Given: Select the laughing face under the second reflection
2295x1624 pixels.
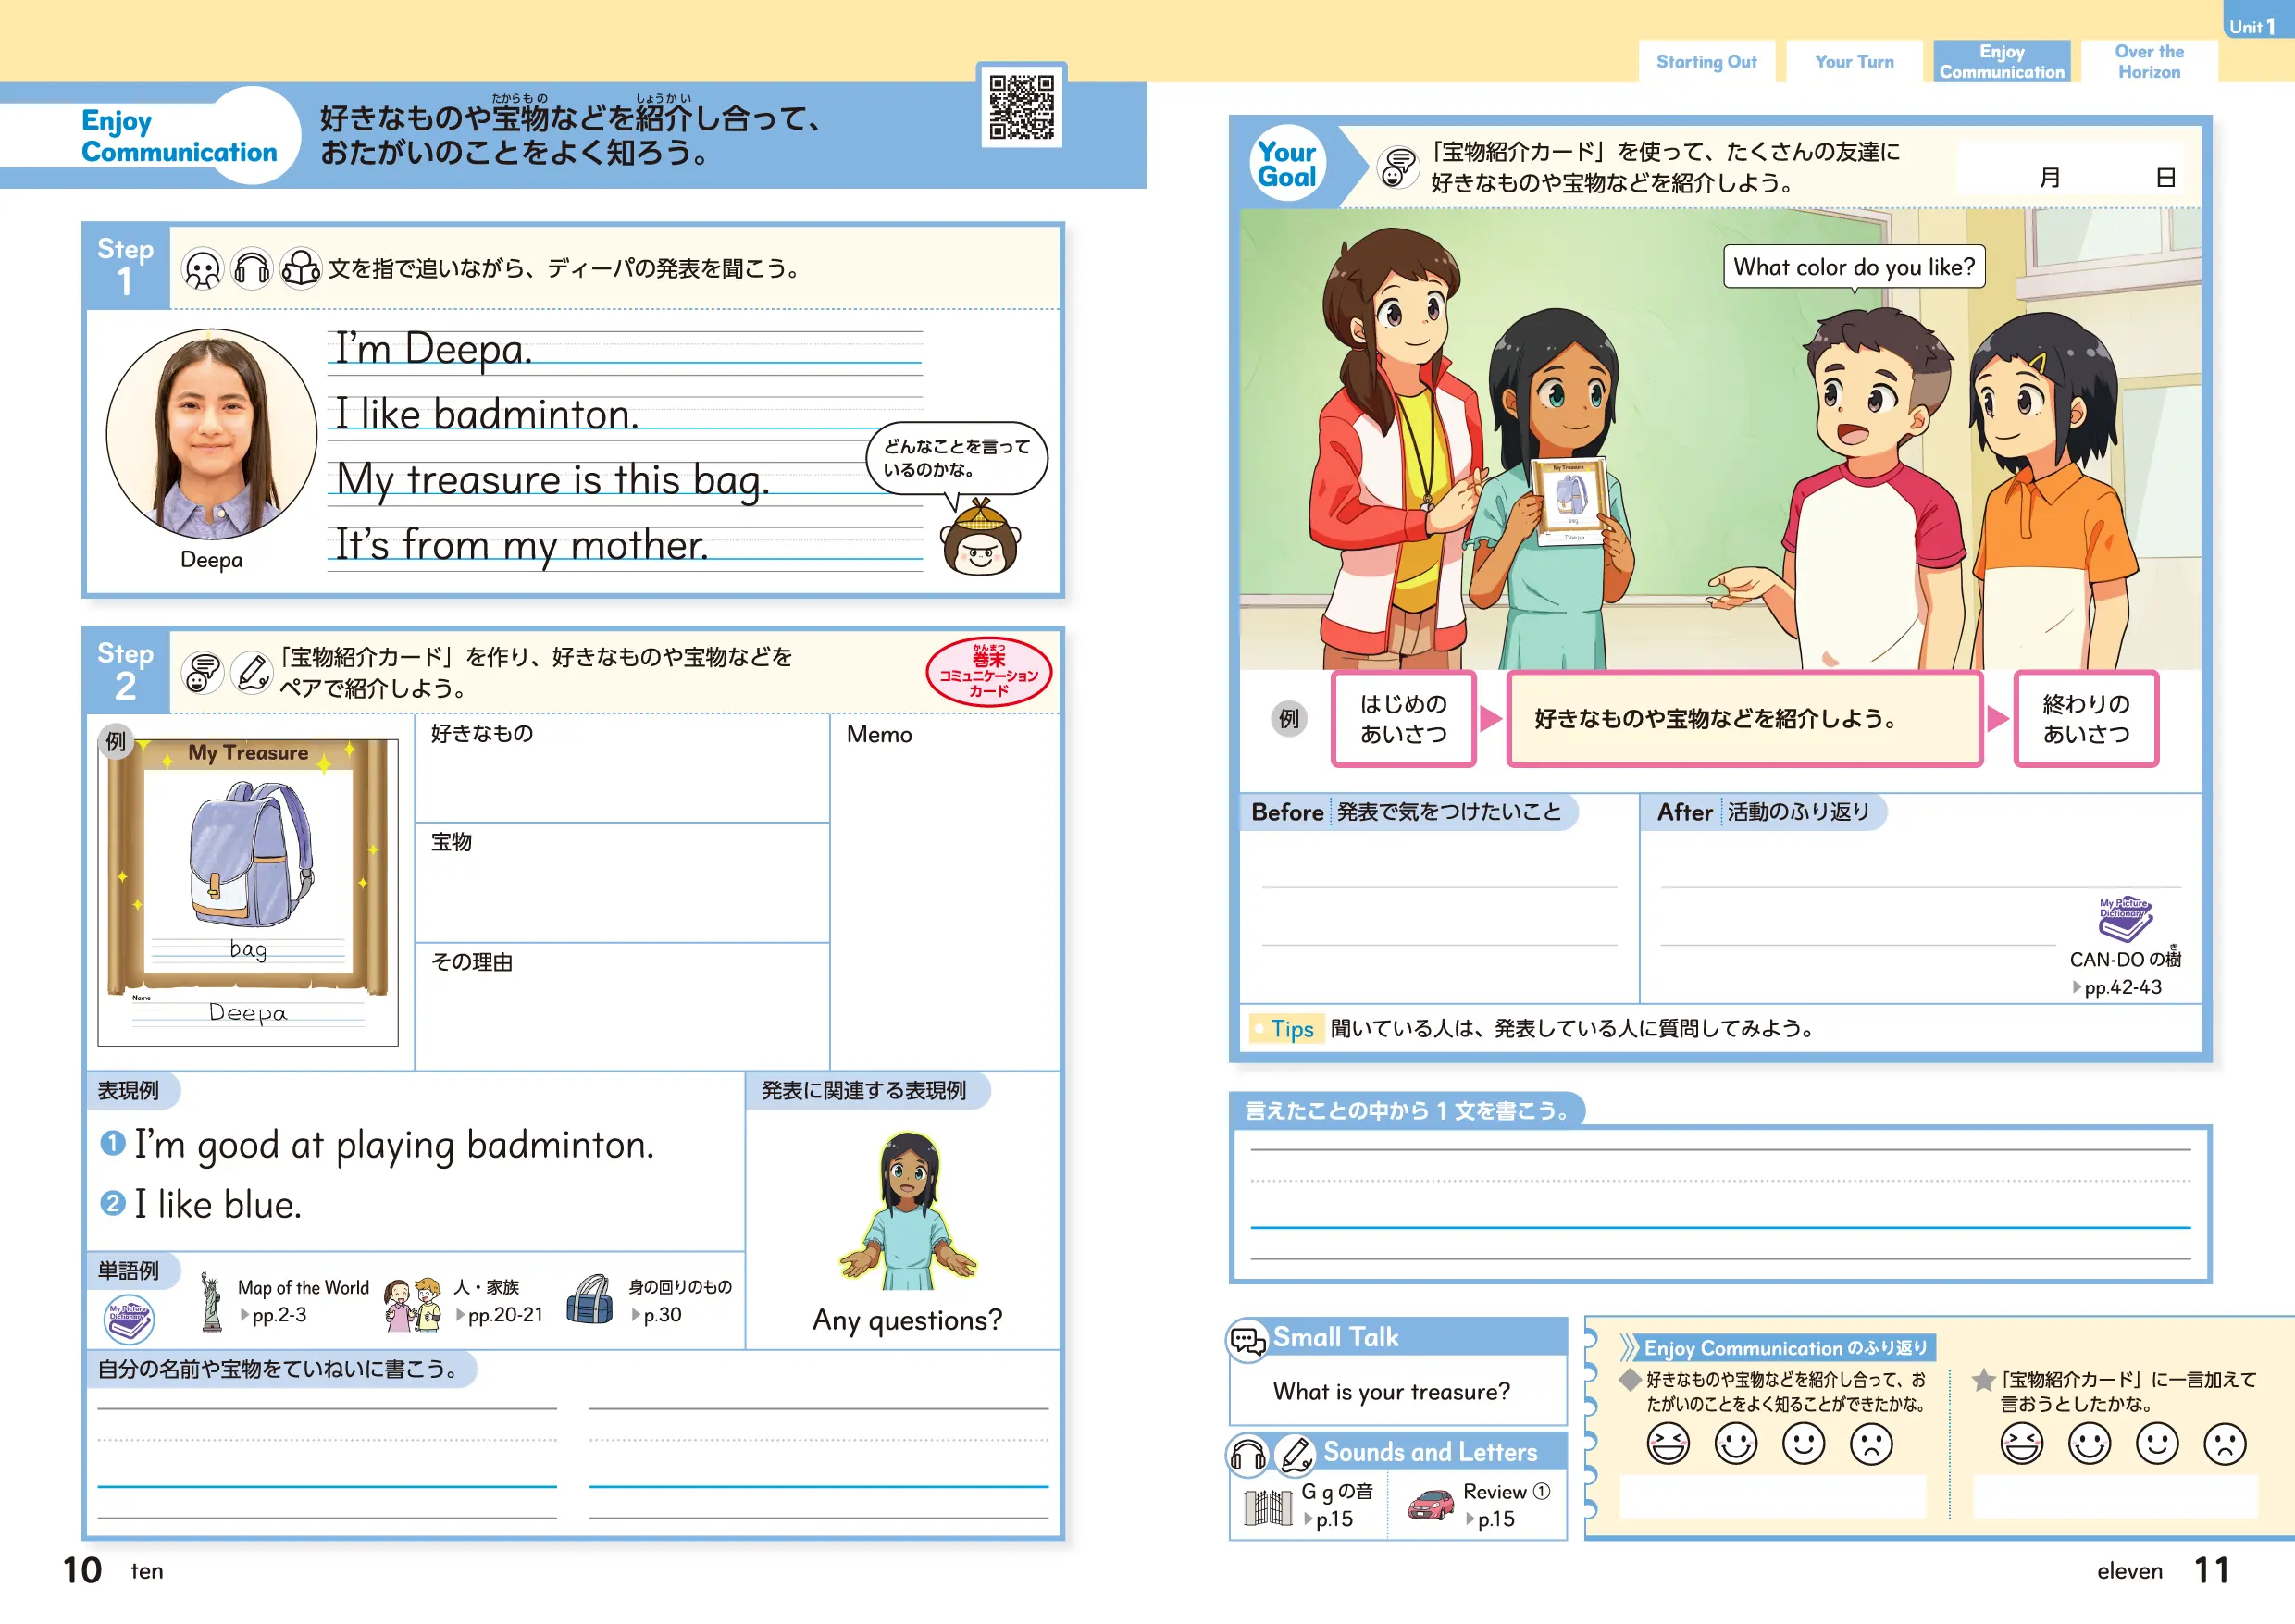Looking at the screenshot, I should [x=2021, y=1444].
